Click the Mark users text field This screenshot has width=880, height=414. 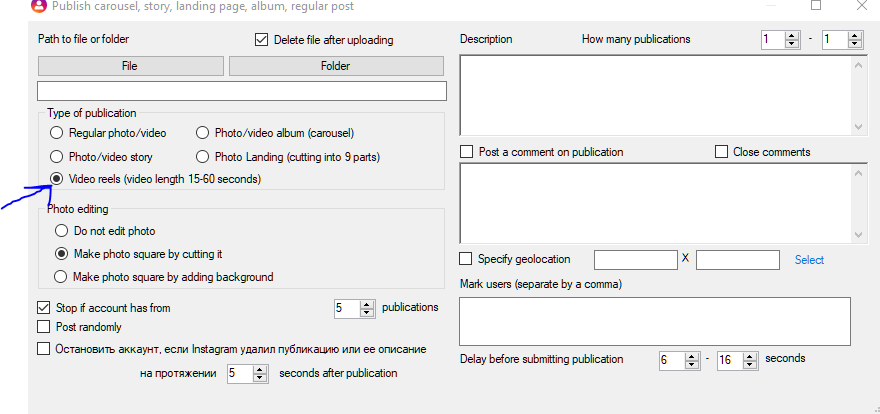tap(654, 321)
